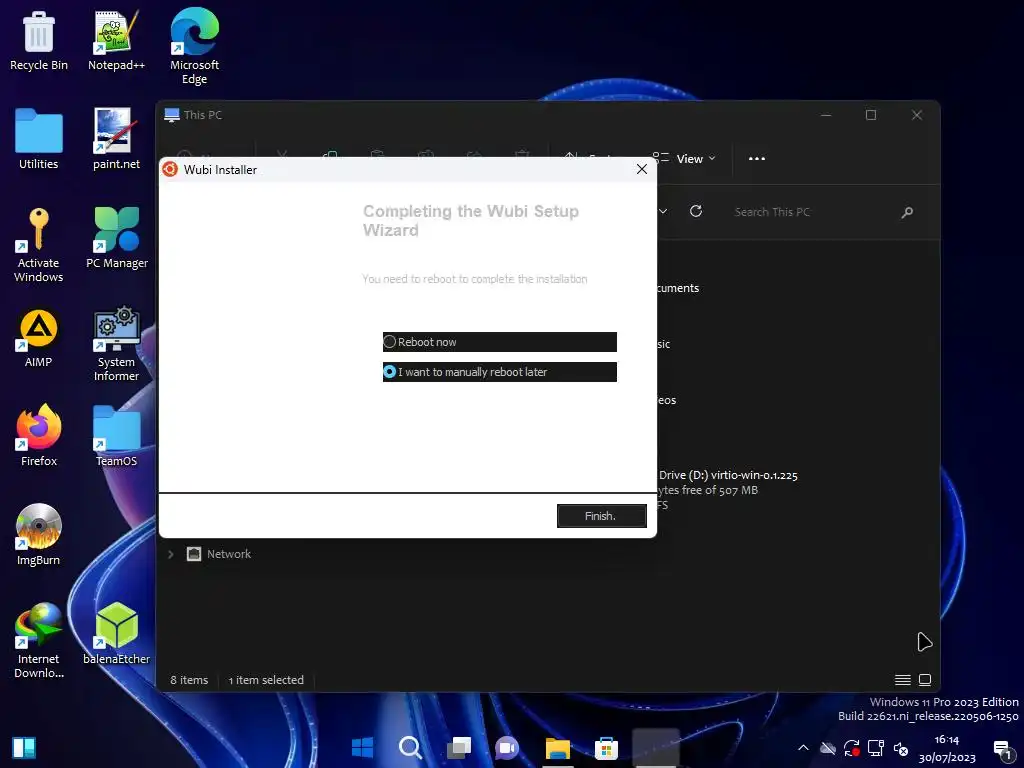The width and height of the screenshot is (1024, 768).
Task: Open taskbar Search
Action: (x=411, y=747)
